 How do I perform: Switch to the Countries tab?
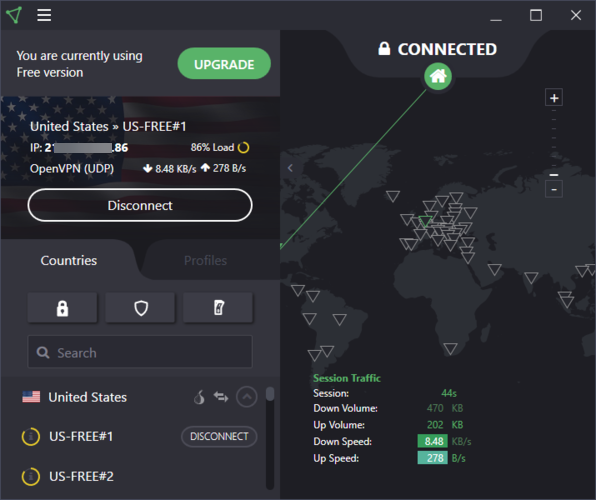pos(69,260)
